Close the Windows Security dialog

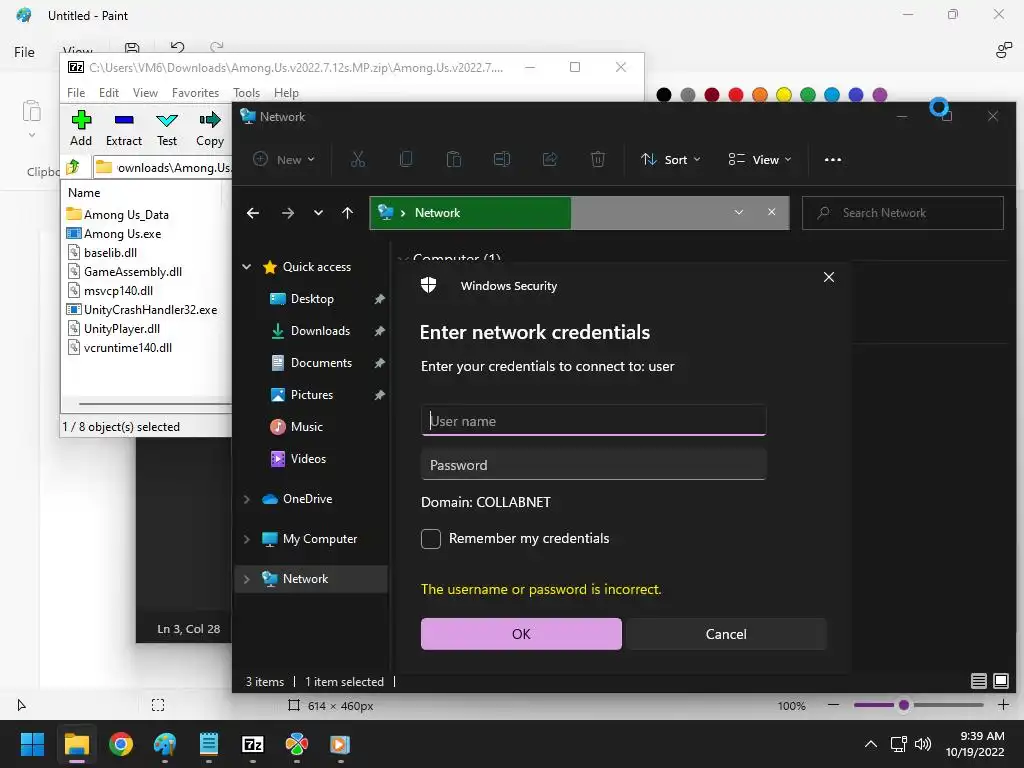(x=829, y=277)
